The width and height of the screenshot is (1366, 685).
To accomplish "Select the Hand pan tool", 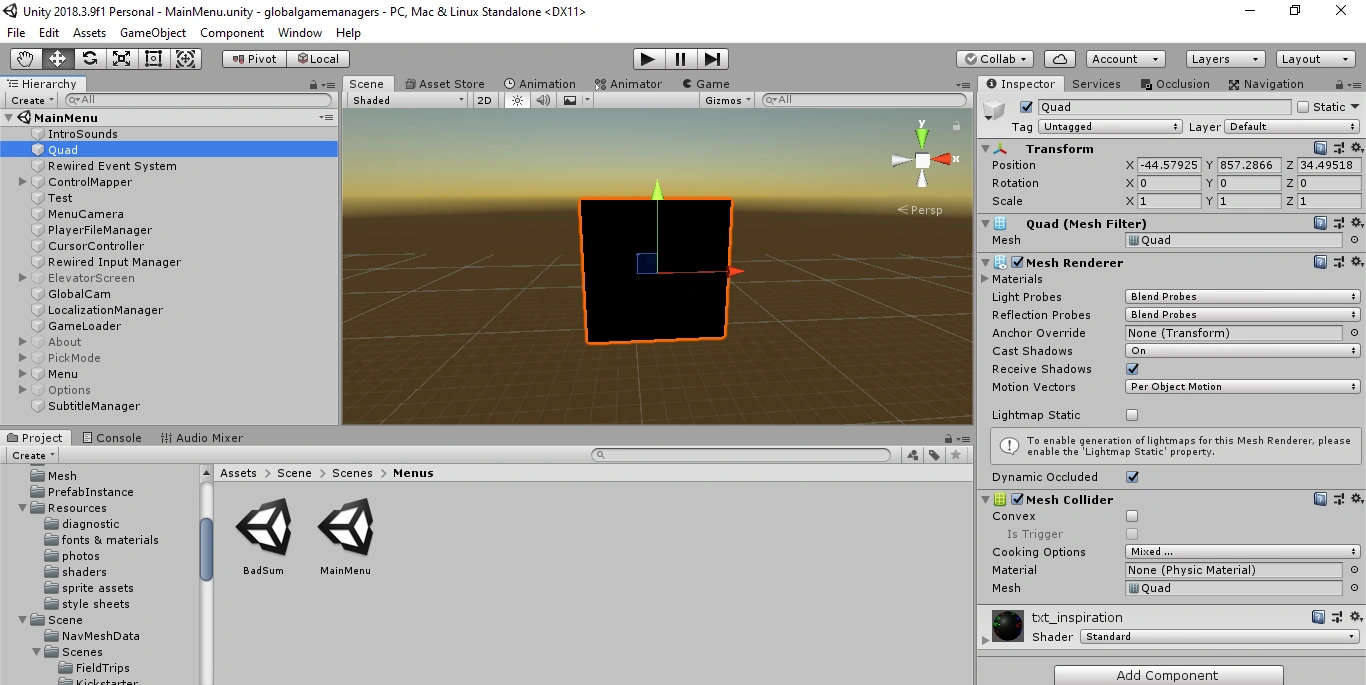I will click(24, 58).
